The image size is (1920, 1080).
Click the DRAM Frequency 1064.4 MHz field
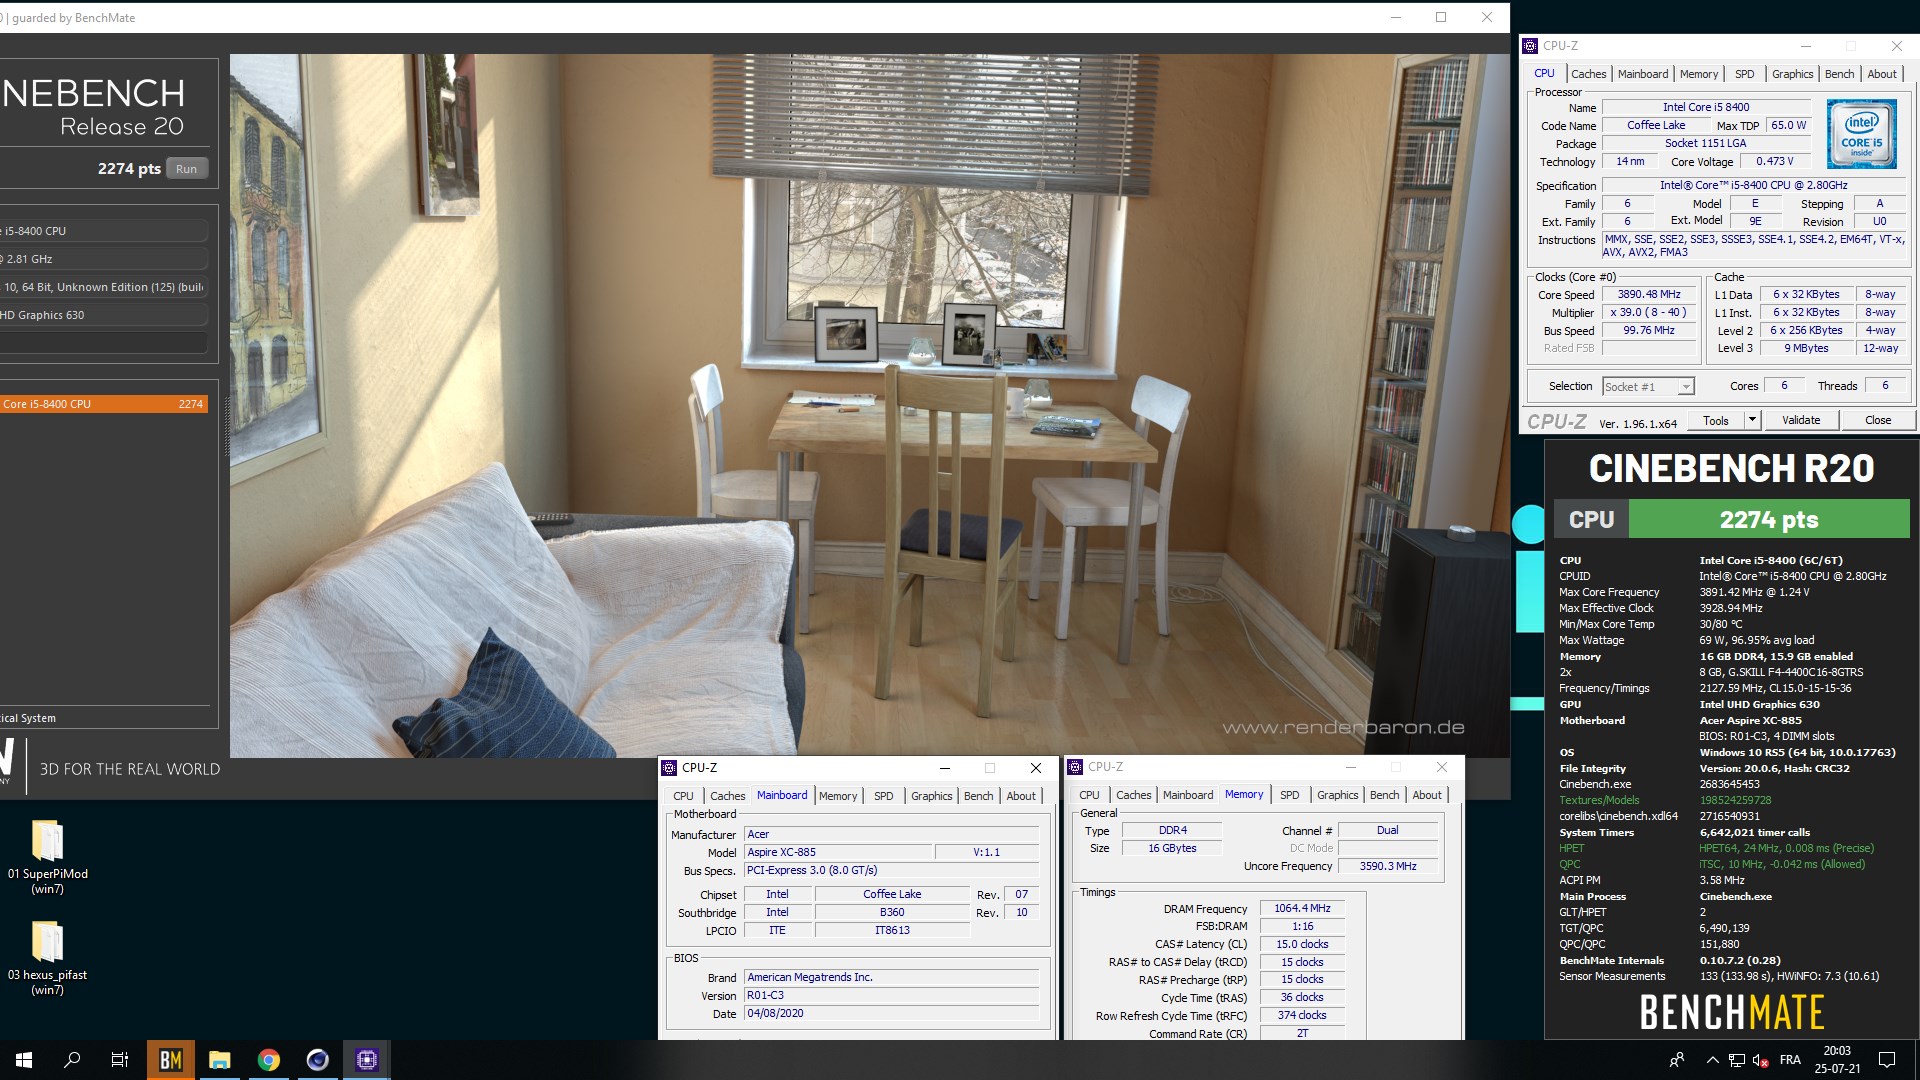point(1302,908)
